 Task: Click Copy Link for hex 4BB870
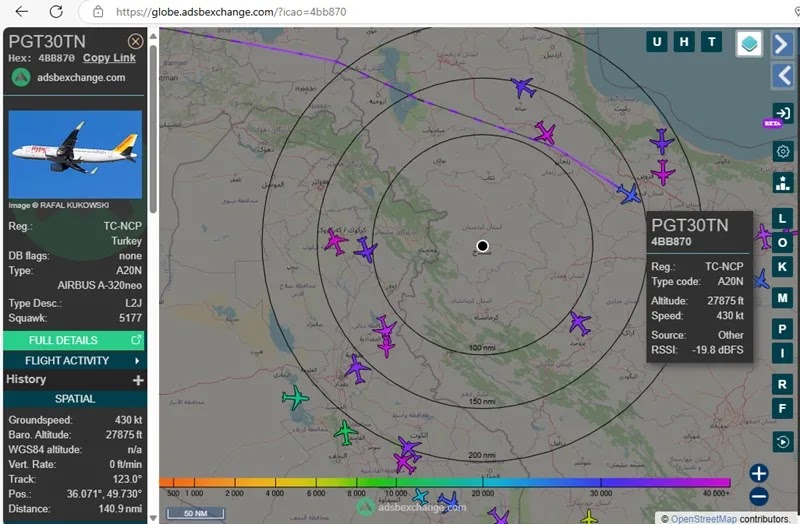109,58
